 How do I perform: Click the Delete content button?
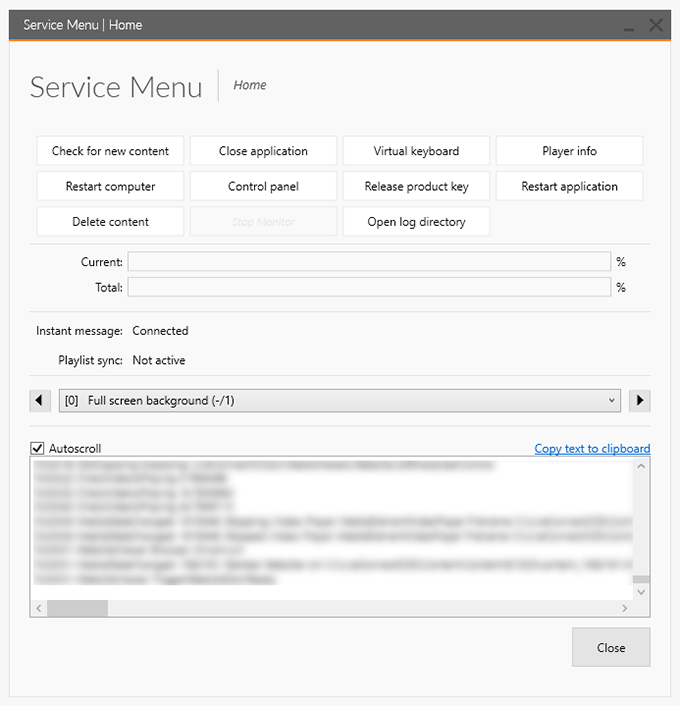click(x=110, y=222)
